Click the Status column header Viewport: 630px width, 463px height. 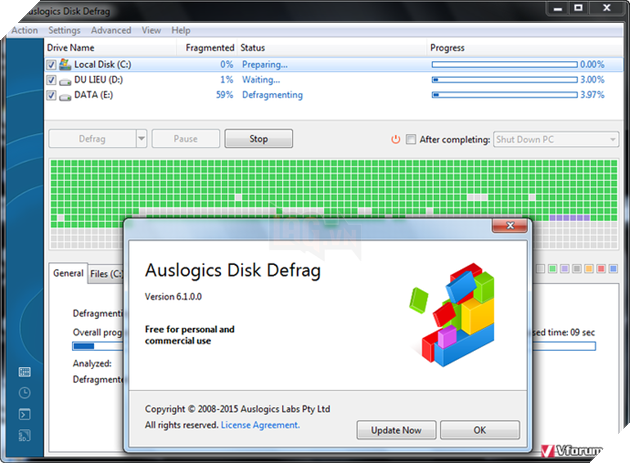(x=253, y=48)
